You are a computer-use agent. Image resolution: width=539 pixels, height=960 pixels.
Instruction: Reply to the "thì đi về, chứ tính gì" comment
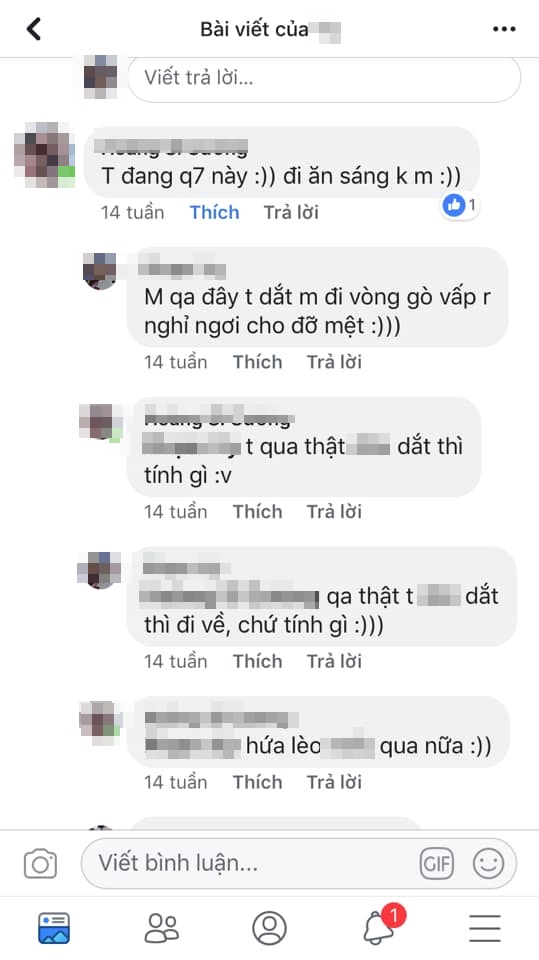(334, 661)
